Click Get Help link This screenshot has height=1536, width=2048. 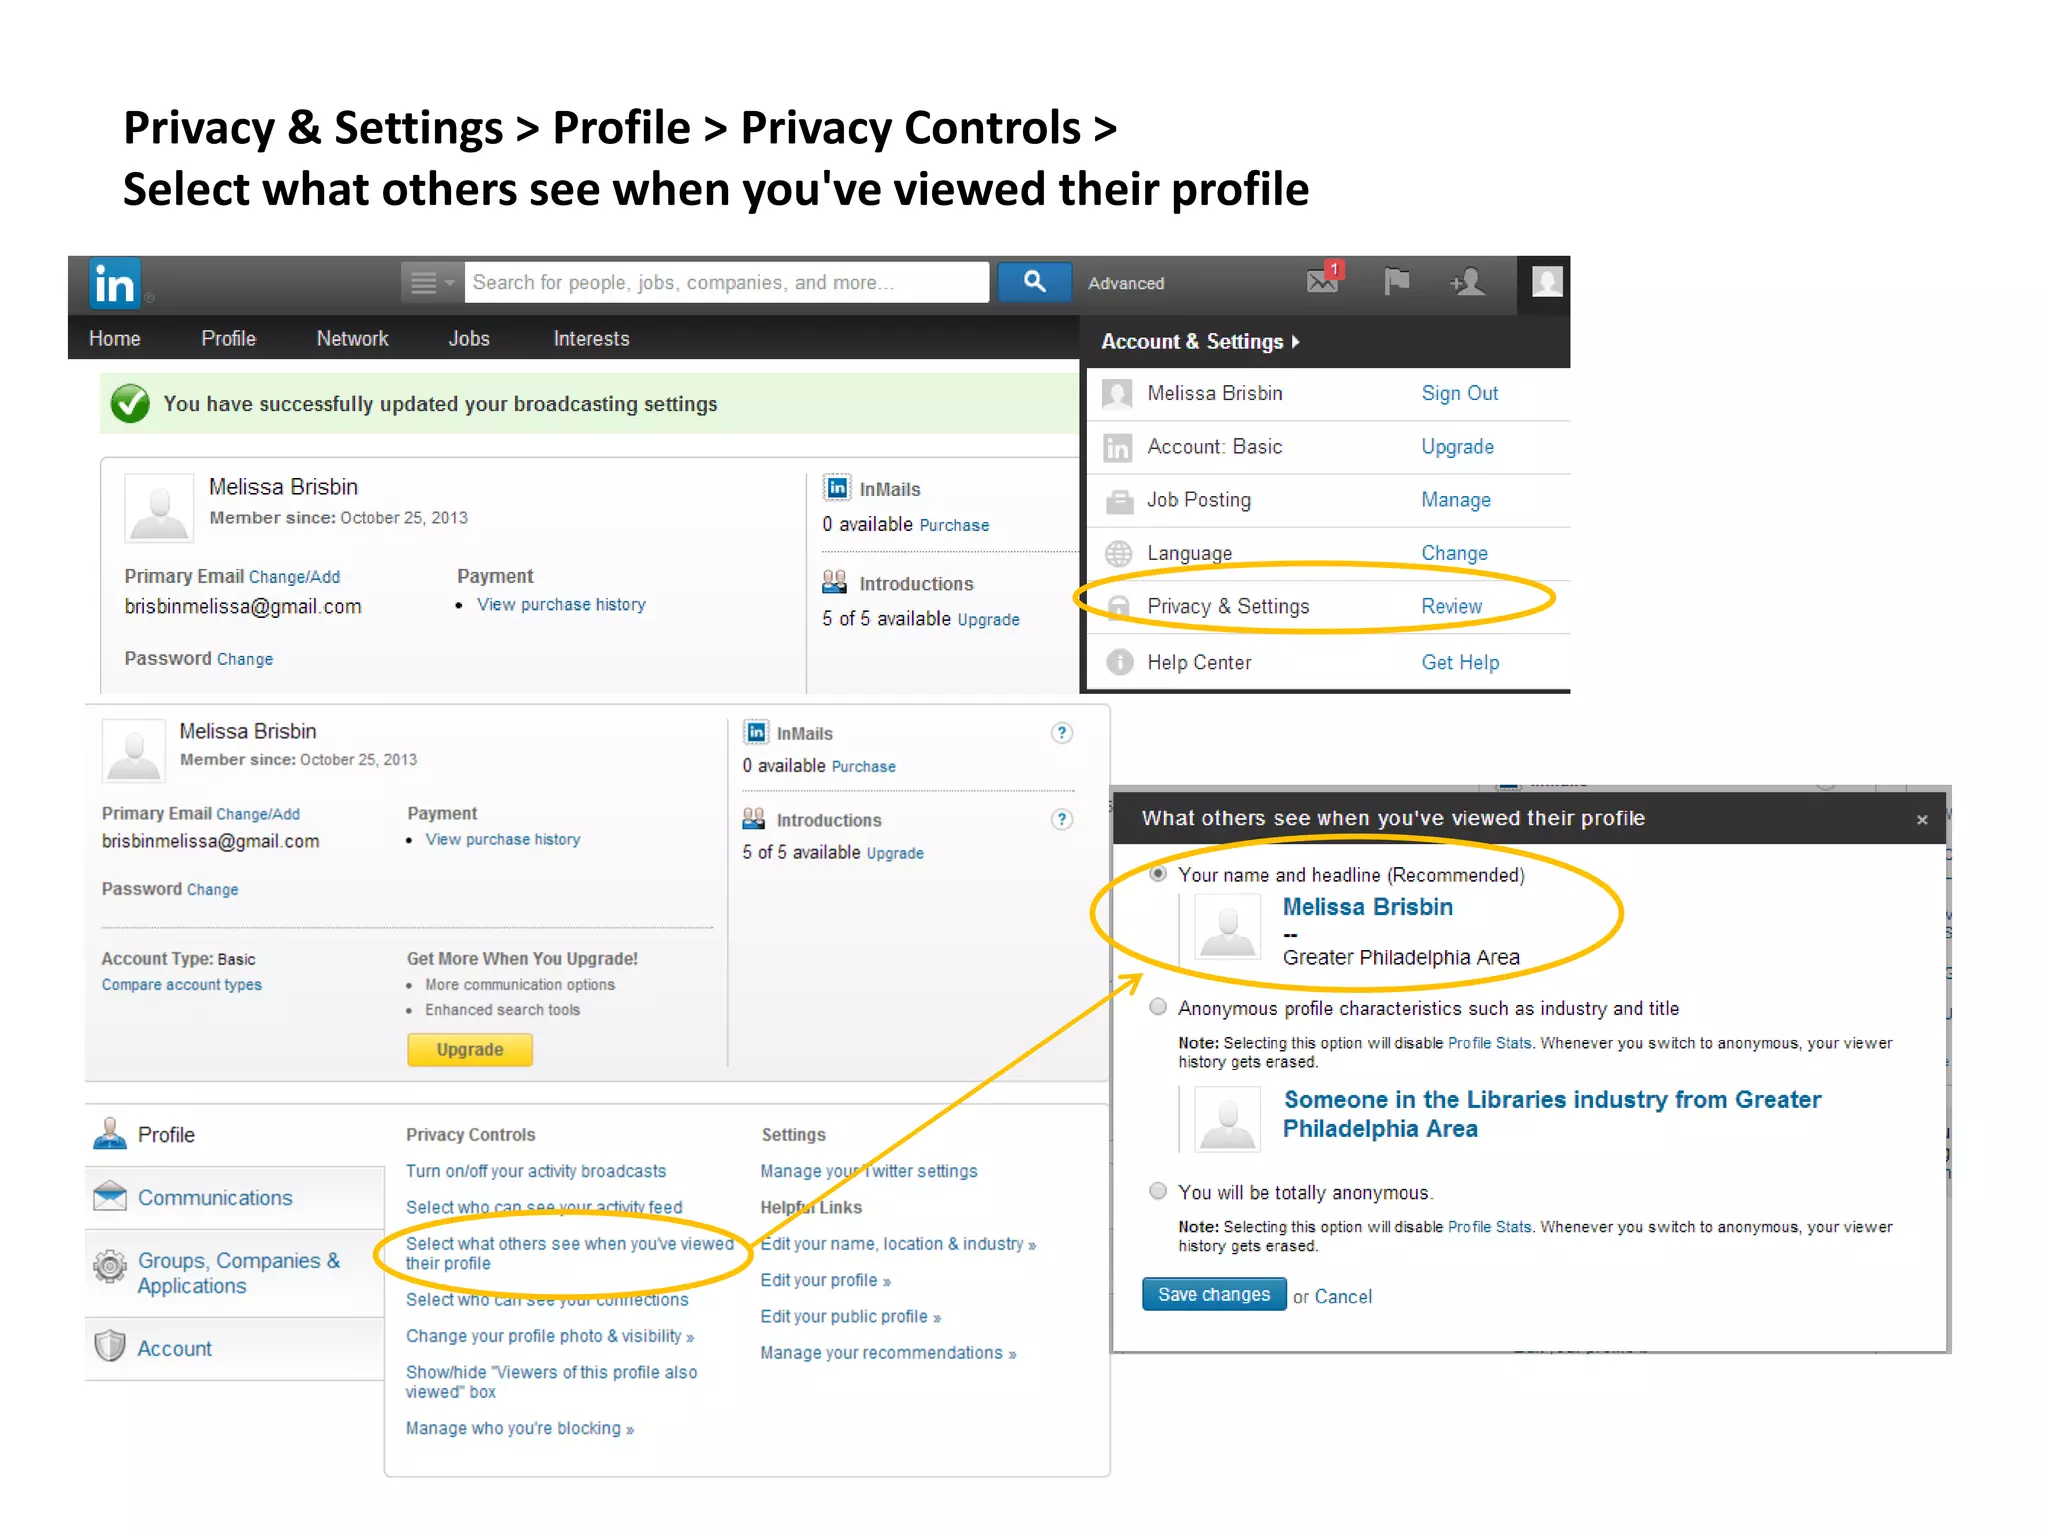click(1460, 663)
